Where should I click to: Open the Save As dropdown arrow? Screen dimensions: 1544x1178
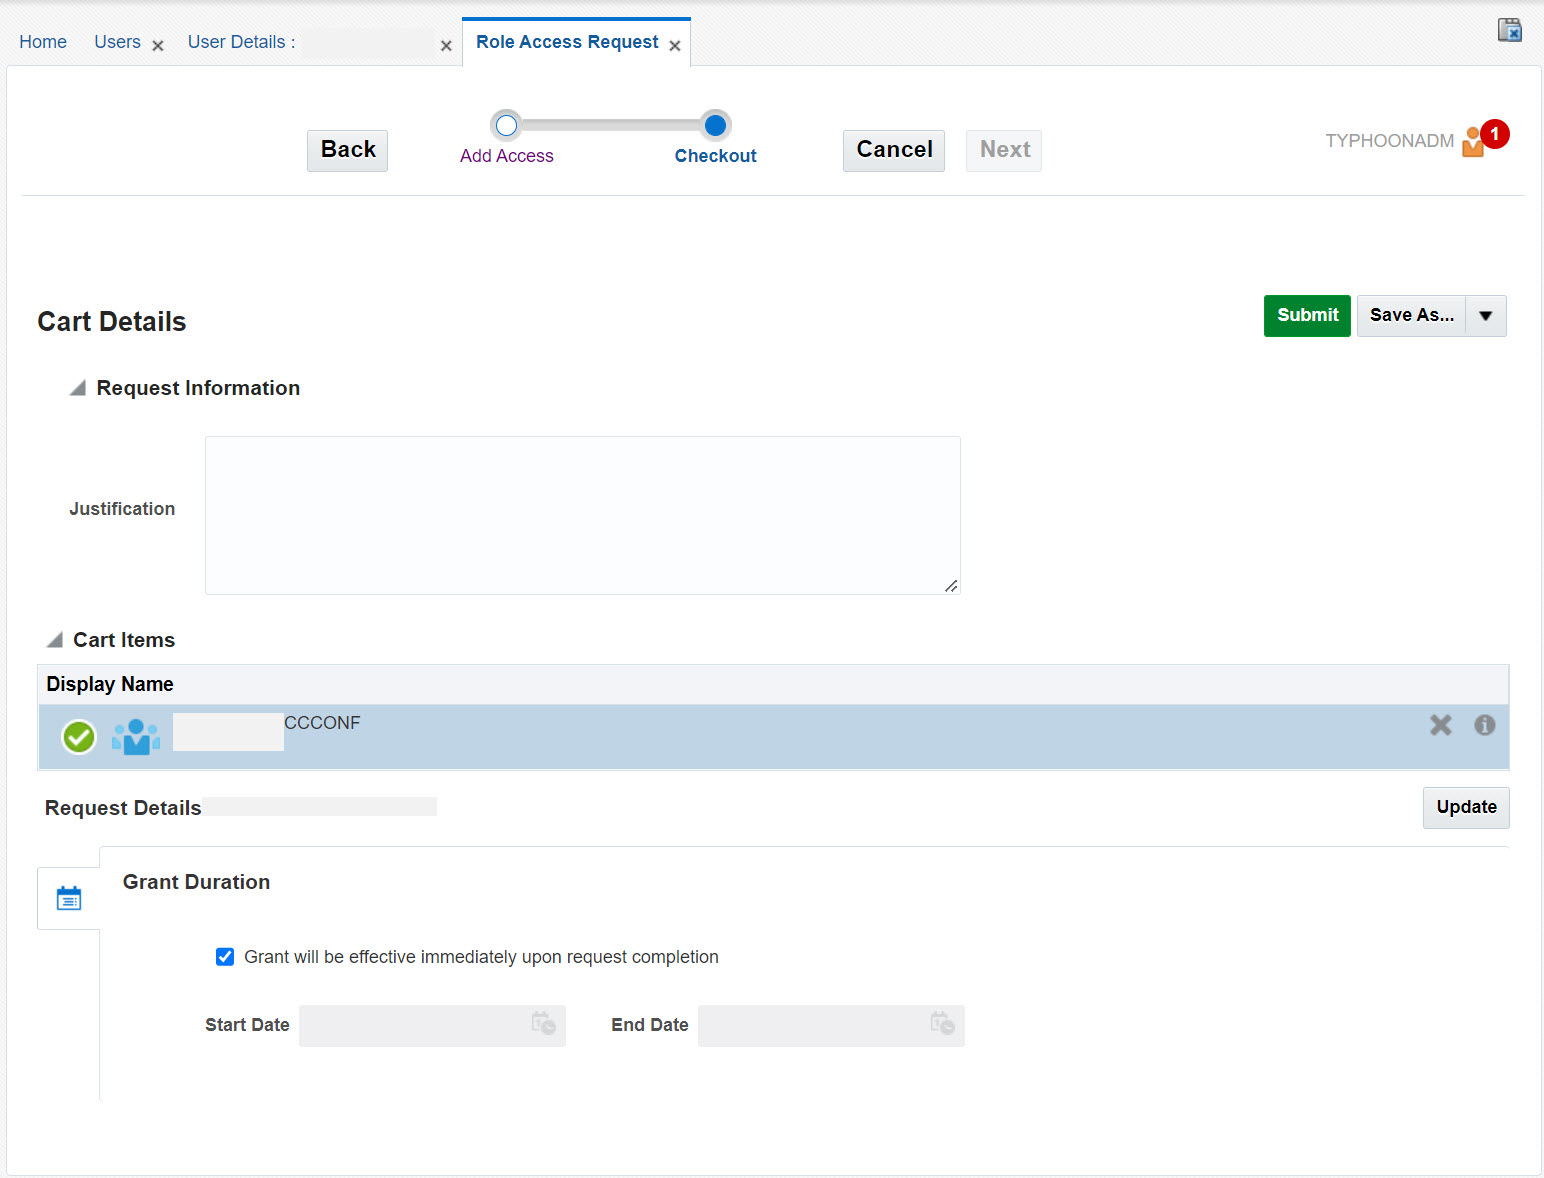(1486, 315)
